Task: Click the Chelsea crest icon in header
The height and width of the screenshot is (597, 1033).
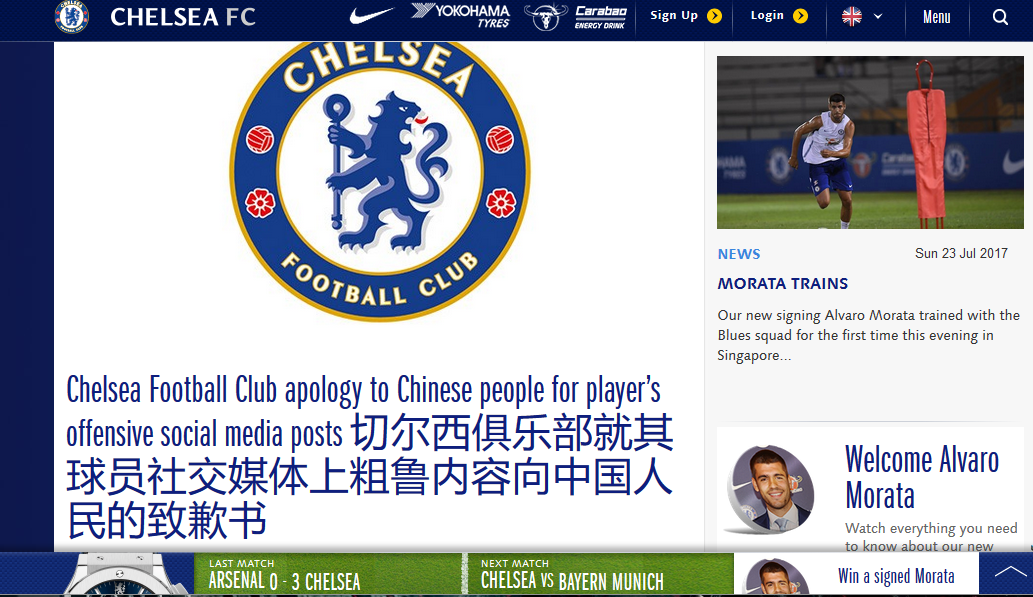Action: [x=72, y=16]
